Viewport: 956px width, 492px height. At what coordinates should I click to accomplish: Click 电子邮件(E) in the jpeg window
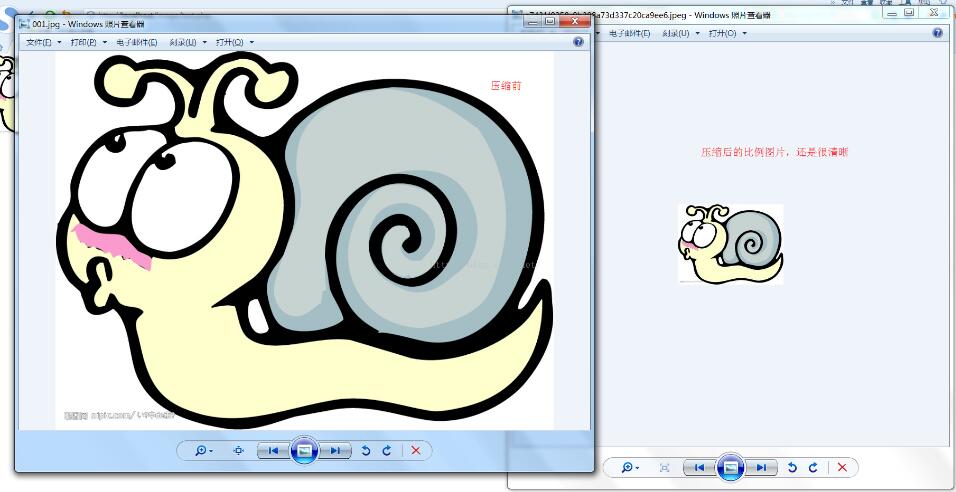tap(630, 33)
